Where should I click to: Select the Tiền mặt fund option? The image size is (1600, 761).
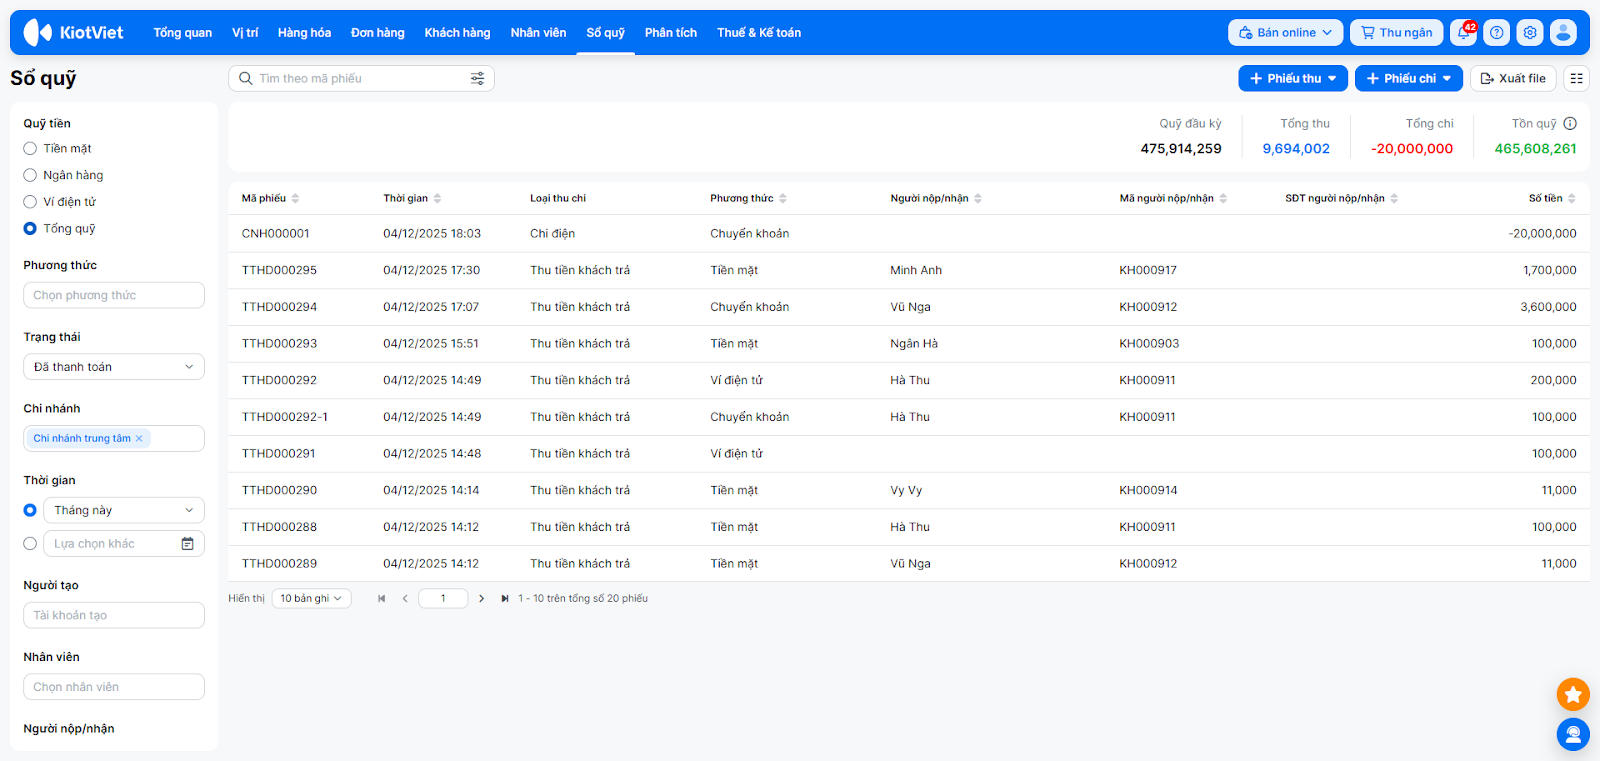click(30, 149)
